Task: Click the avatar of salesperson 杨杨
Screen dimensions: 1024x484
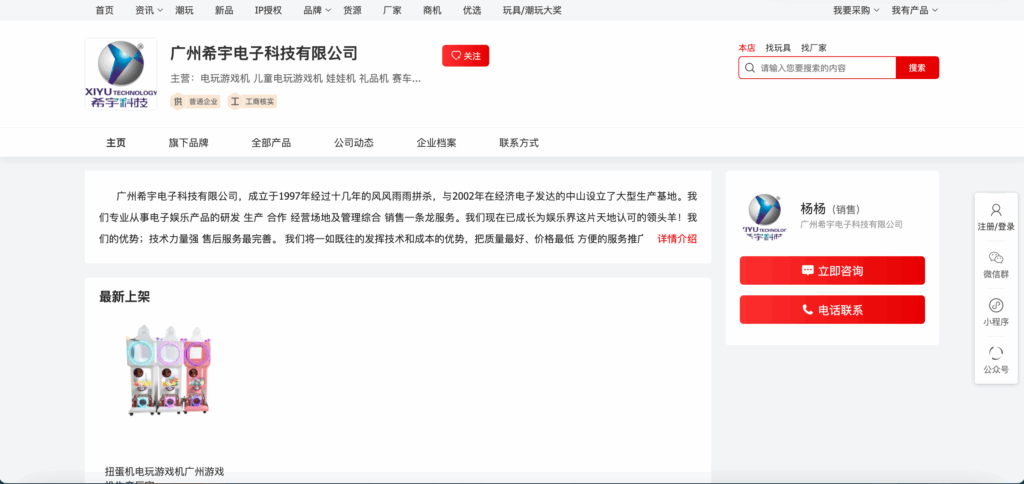Action: point(764,217)
